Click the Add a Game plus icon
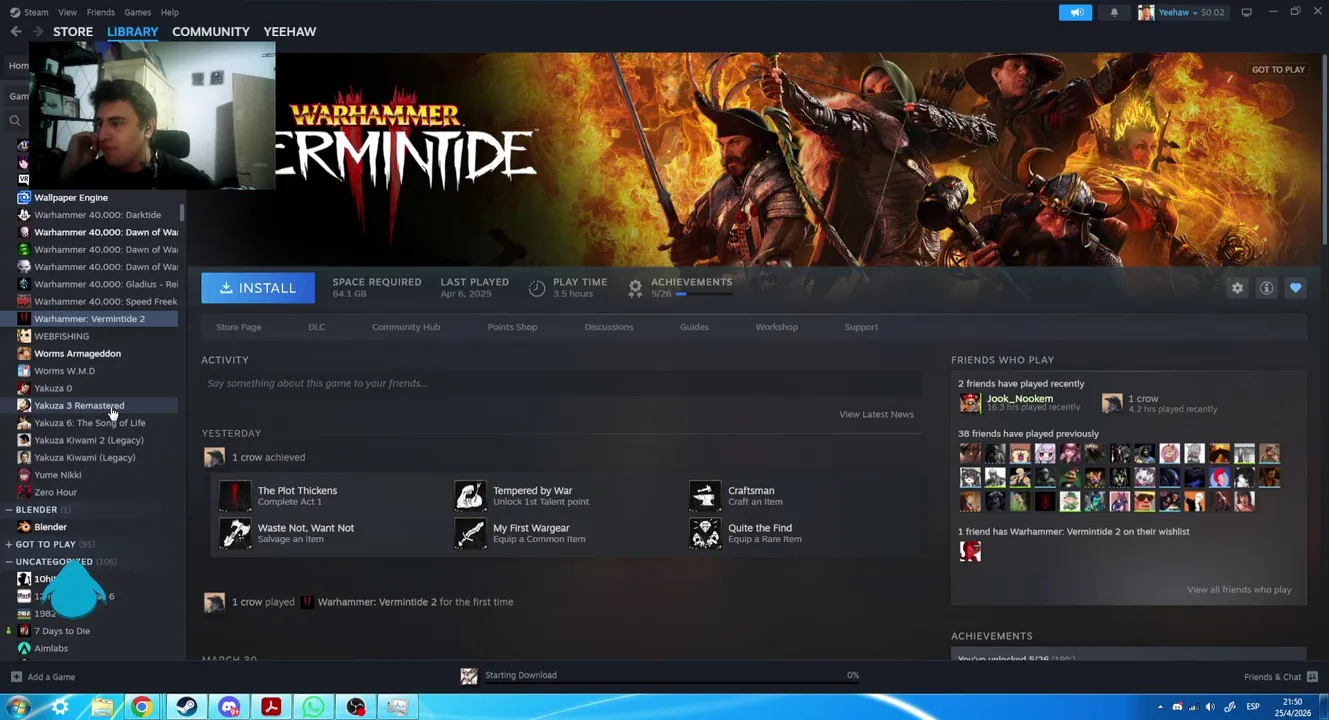Screen dimensions: 1329x720 (16, 677)
